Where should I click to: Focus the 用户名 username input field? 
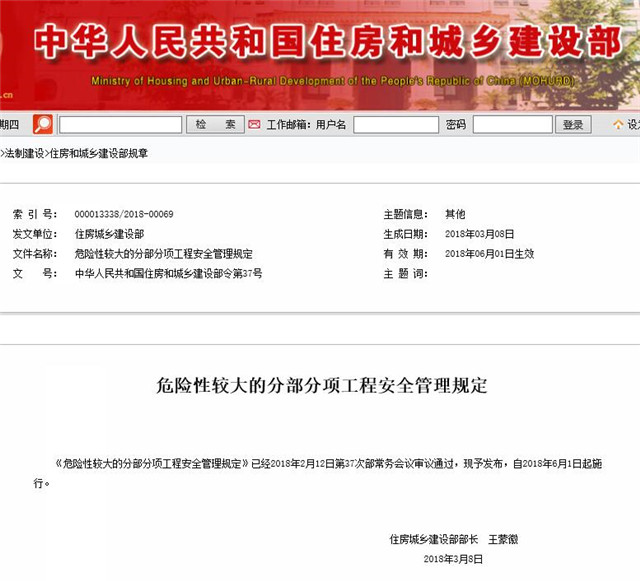[x=396, y=125]
